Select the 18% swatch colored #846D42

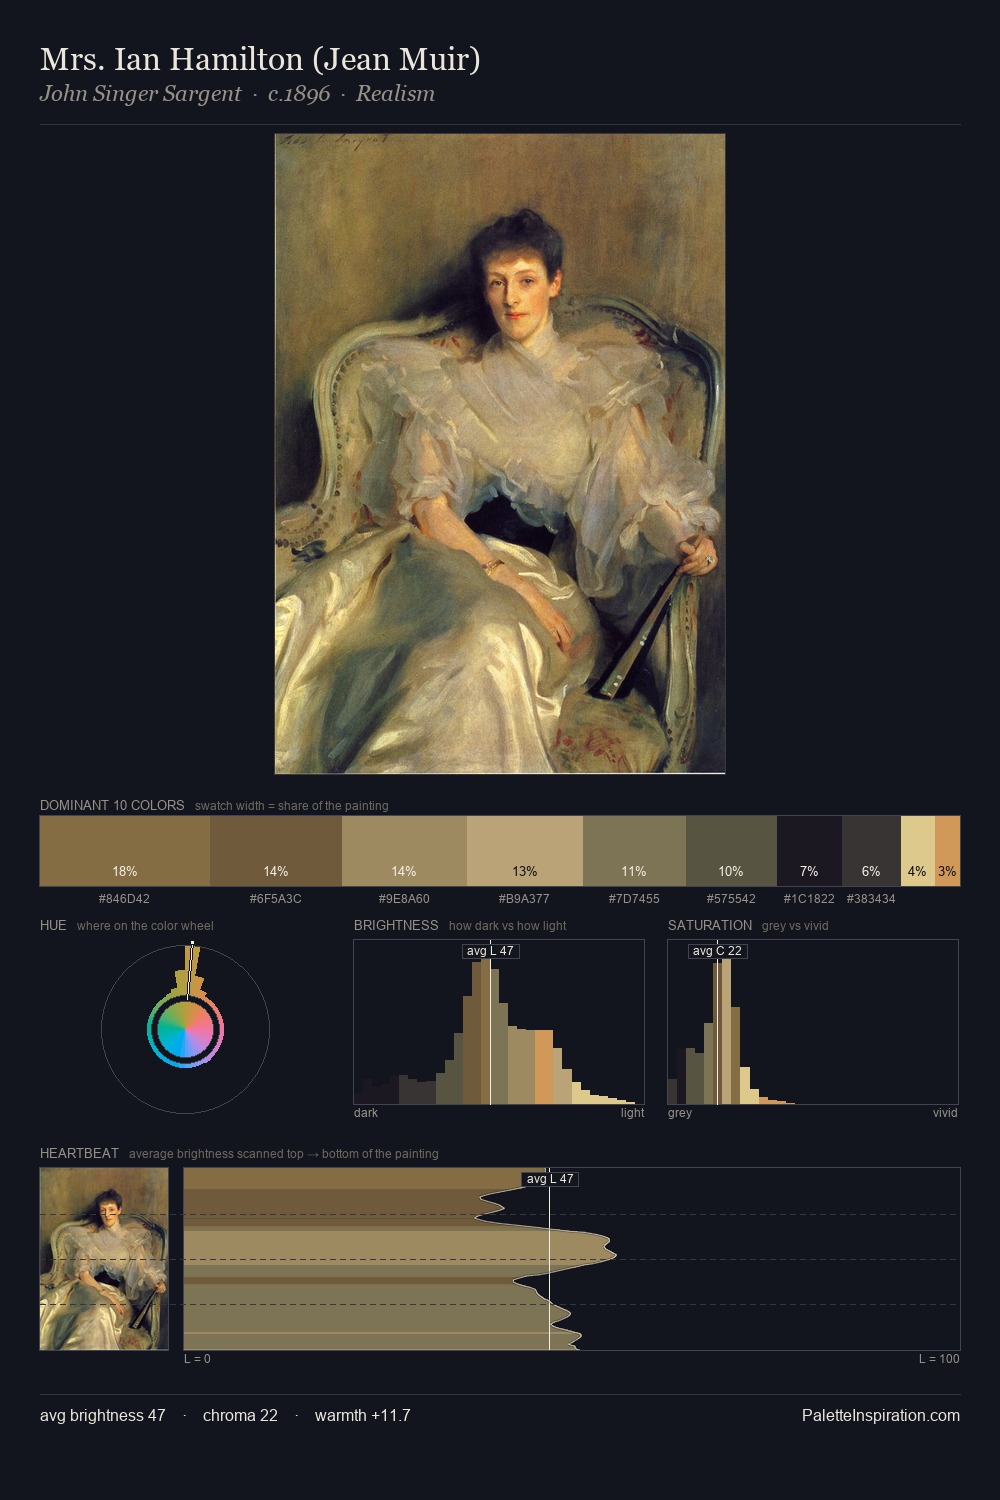(125, 851)
